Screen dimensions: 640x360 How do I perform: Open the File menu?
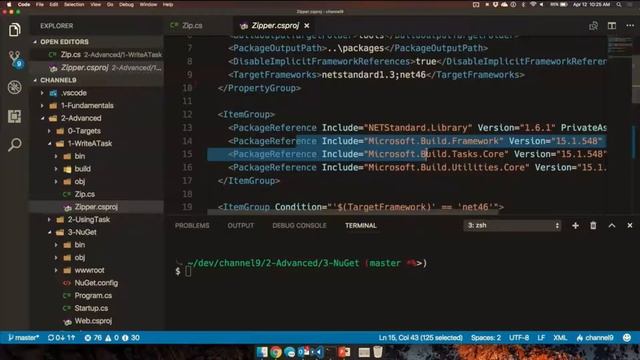pos(40,4)
